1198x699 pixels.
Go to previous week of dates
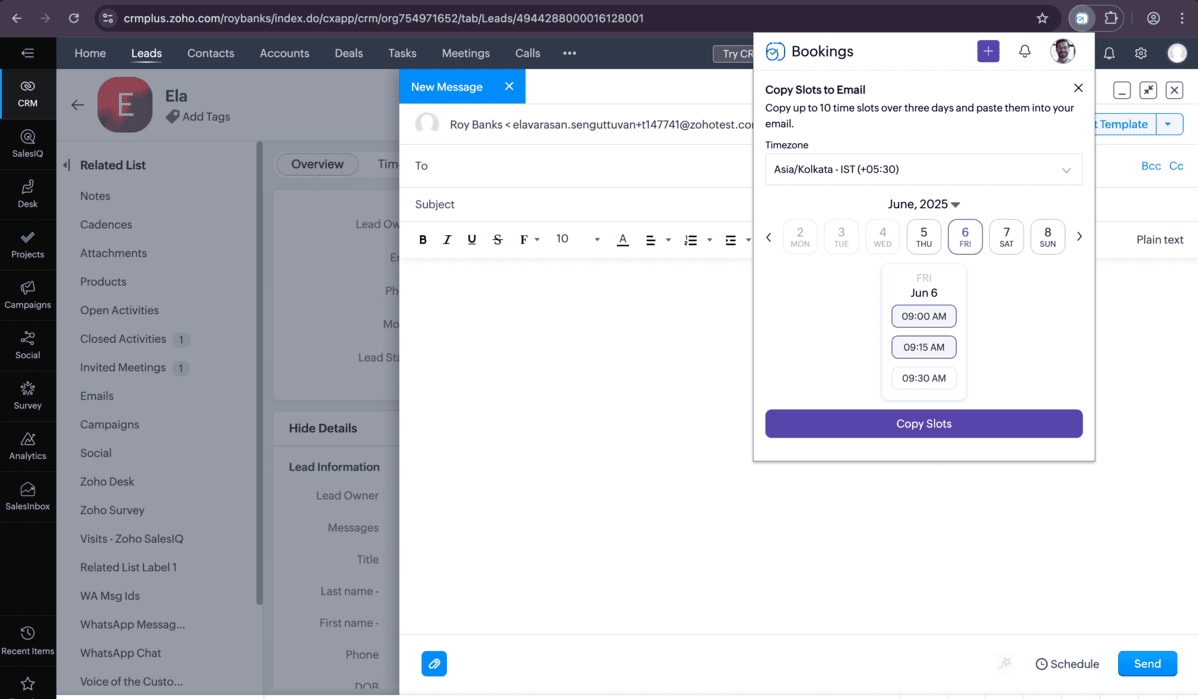click(769, 237)
